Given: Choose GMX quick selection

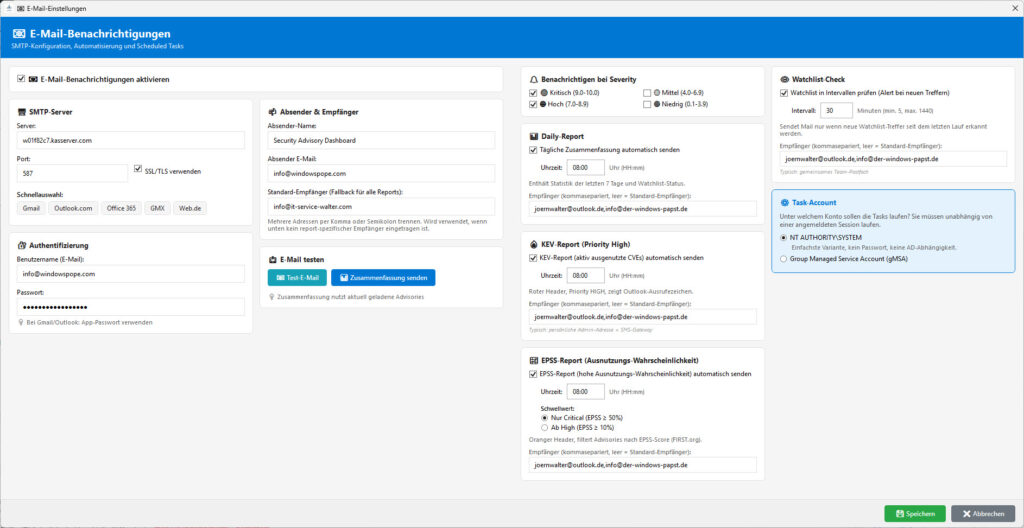Looking at the screenshot, I should 157,208.
